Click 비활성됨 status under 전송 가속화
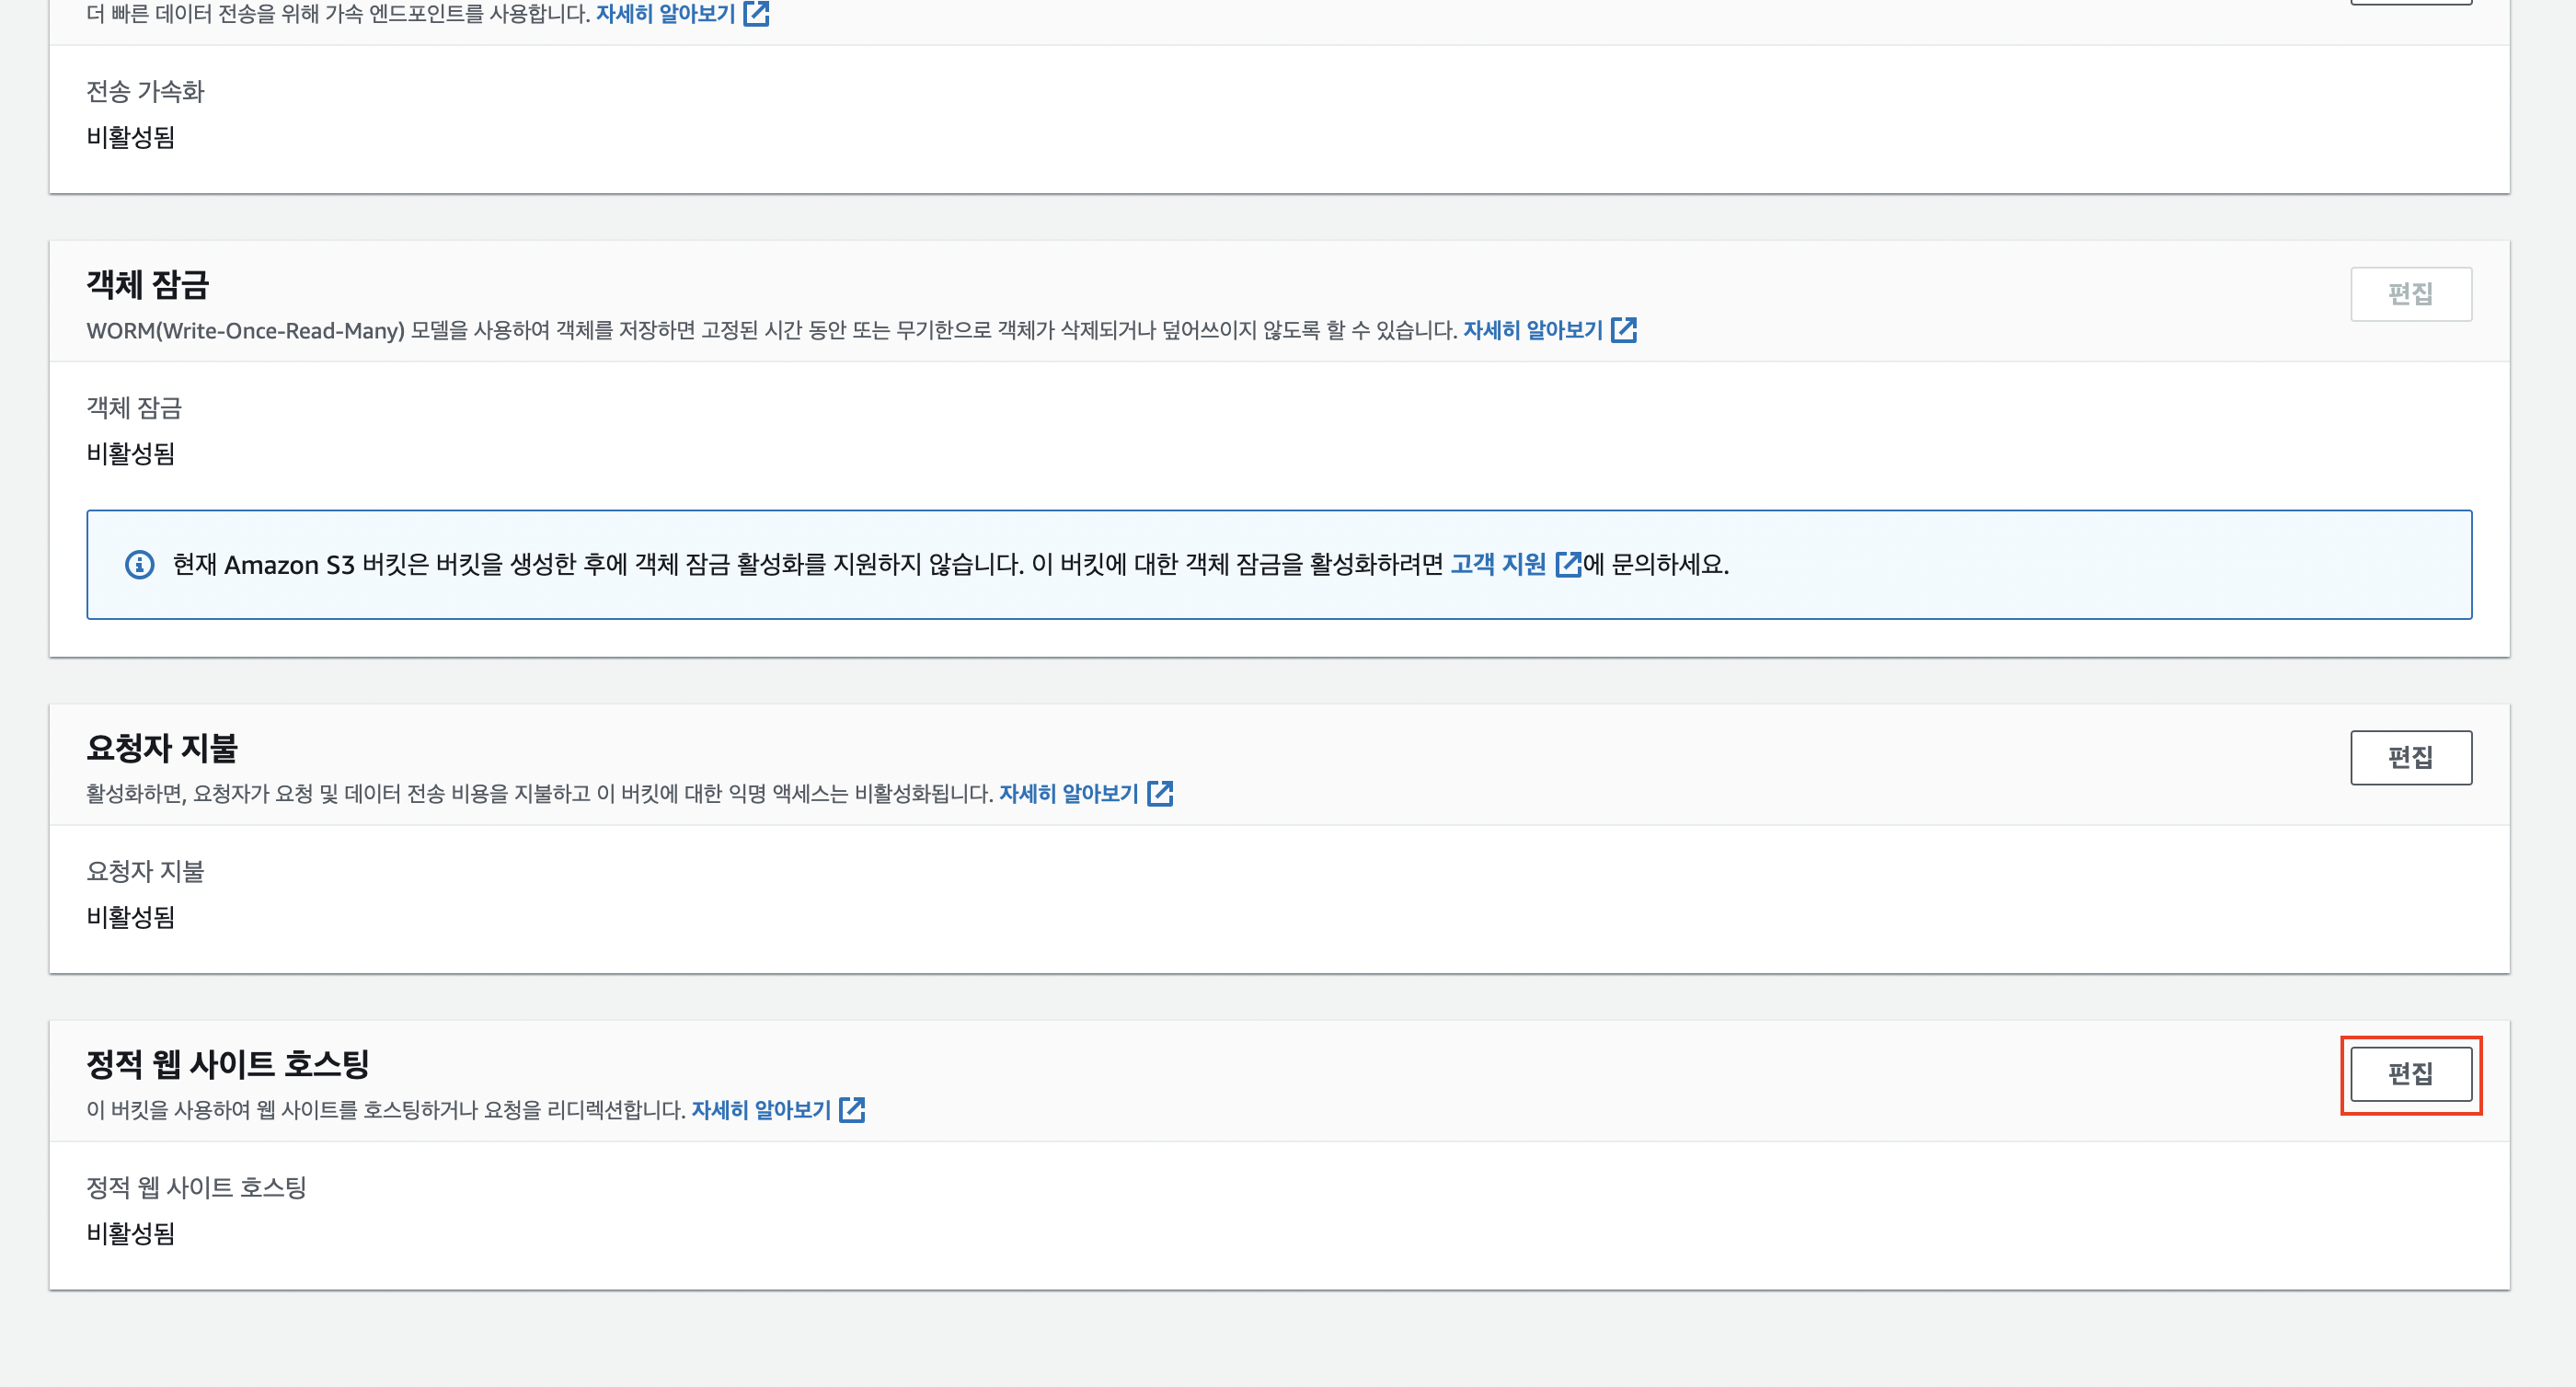The width and height of the screenshot is (2576, 1387). [131, 137]
